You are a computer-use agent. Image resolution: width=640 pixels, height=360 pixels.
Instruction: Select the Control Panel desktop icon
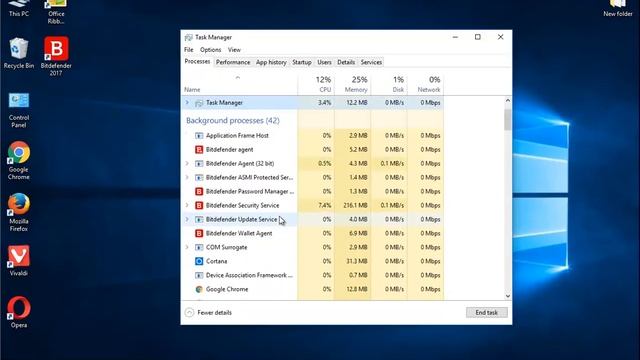(19, 110)
